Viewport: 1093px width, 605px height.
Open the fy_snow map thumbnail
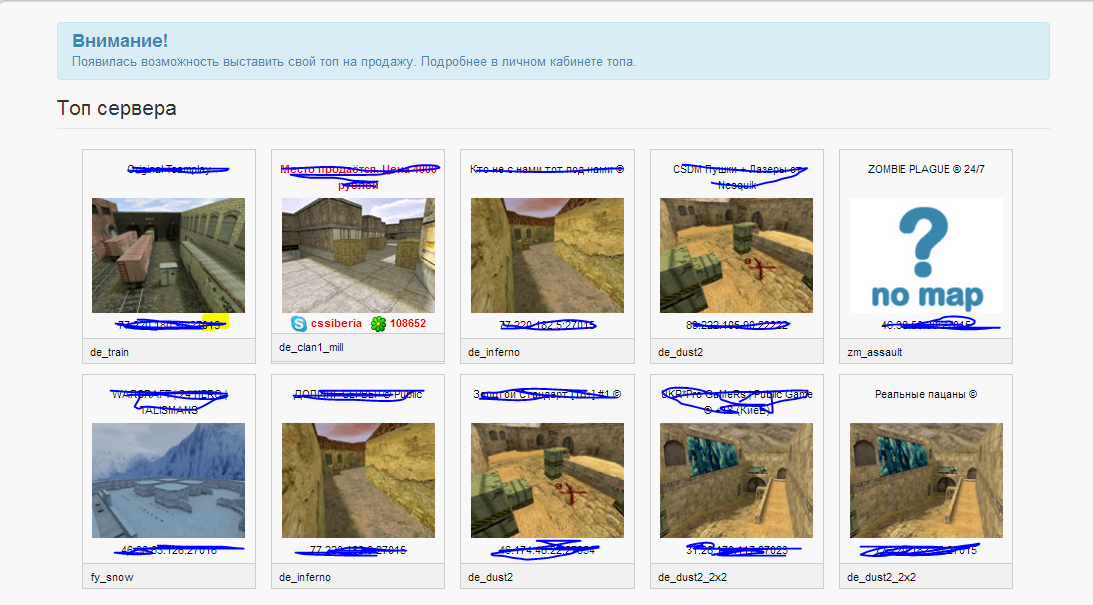click(169, 480)
